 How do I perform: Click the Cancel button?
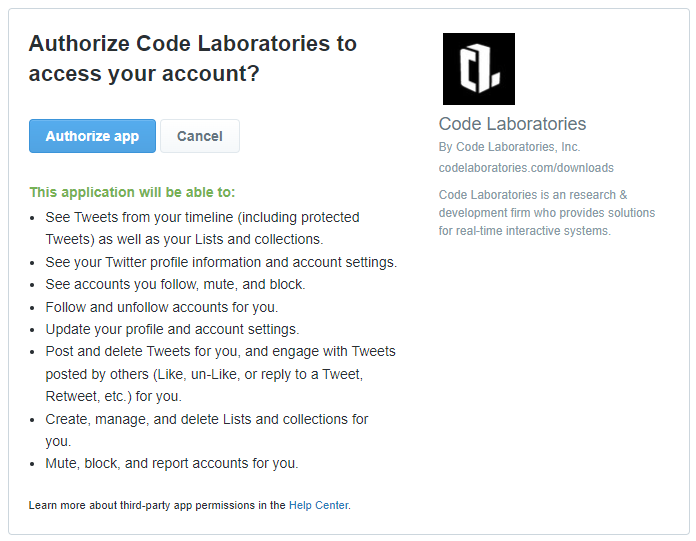coord(200,136)
